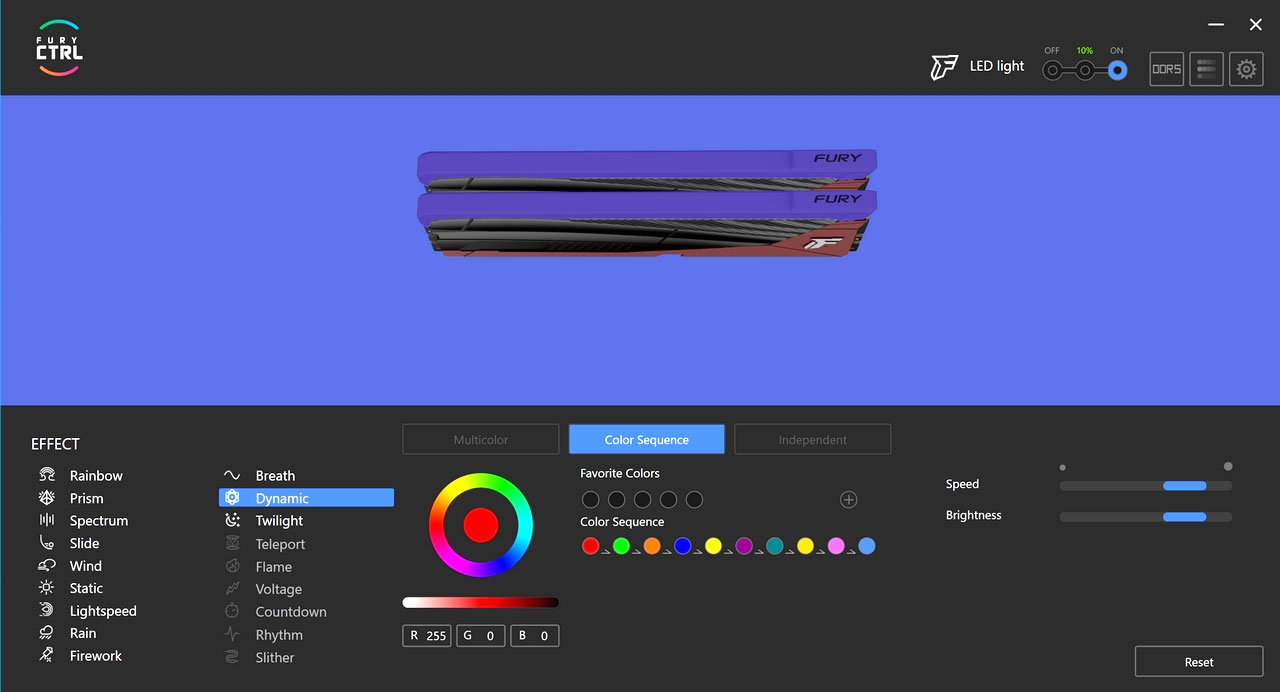Click the red shade gradient bar
The width and height of the screenshot is (1280, 692).
point(481,602)
